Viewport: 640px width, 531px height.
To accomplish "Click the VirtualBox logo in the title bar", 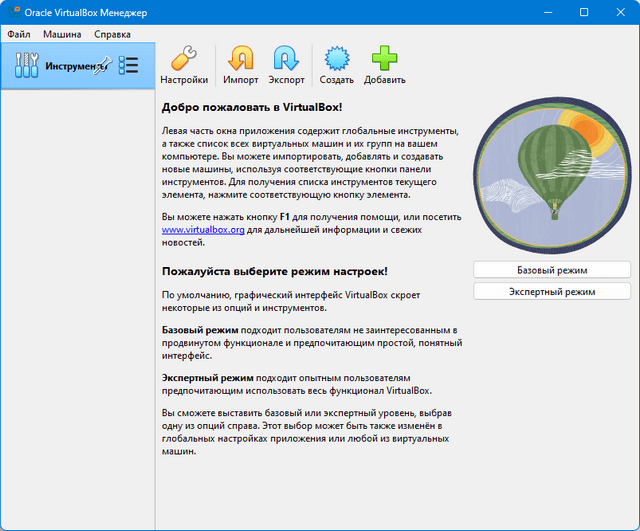I will [12, 12].
